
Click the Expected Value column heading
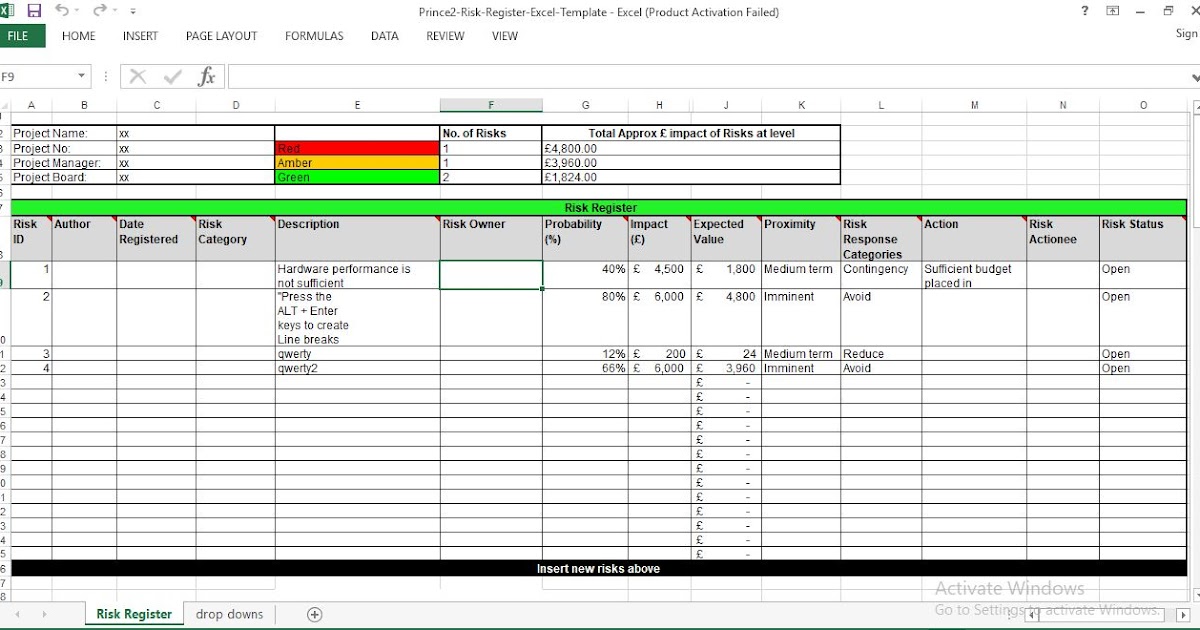coord(726,239)
